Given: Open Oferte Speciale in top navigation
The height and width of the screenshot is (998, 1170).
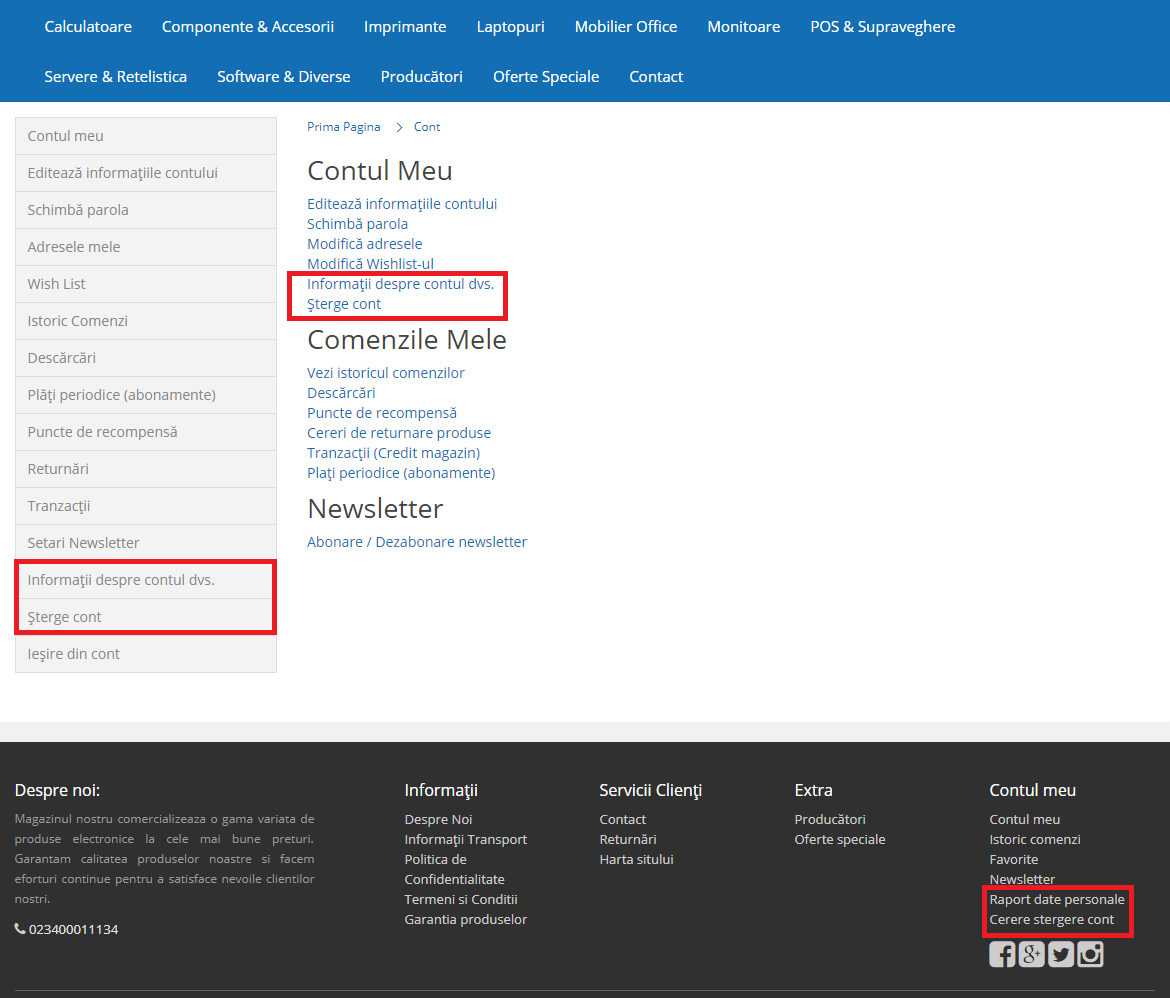Looking at the screenshot, I should (x=546, y=77).
